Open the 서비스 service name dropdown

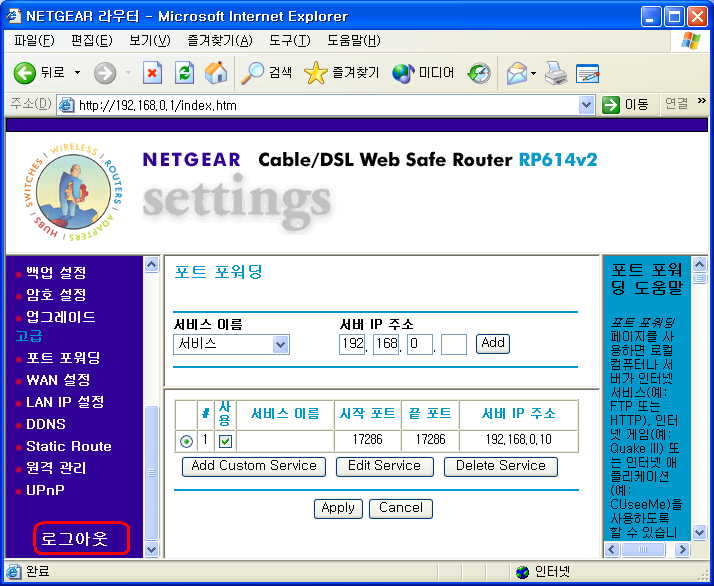tap(231, 344)
